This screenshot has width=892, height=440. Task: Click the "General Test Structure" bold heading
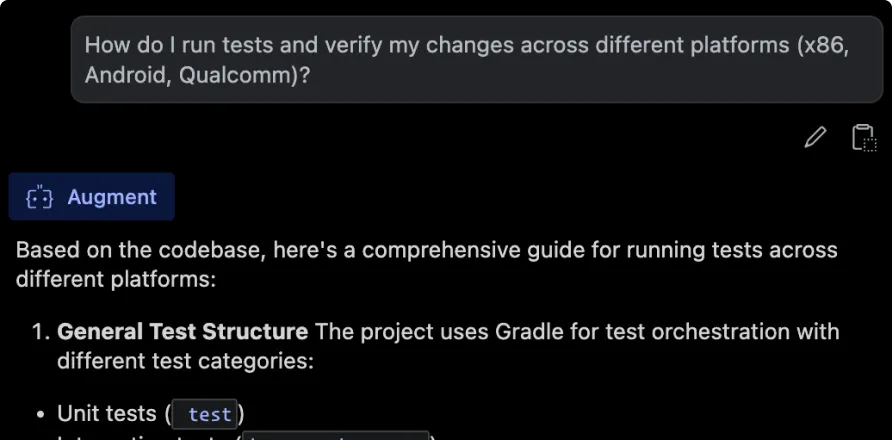(182, 331)
